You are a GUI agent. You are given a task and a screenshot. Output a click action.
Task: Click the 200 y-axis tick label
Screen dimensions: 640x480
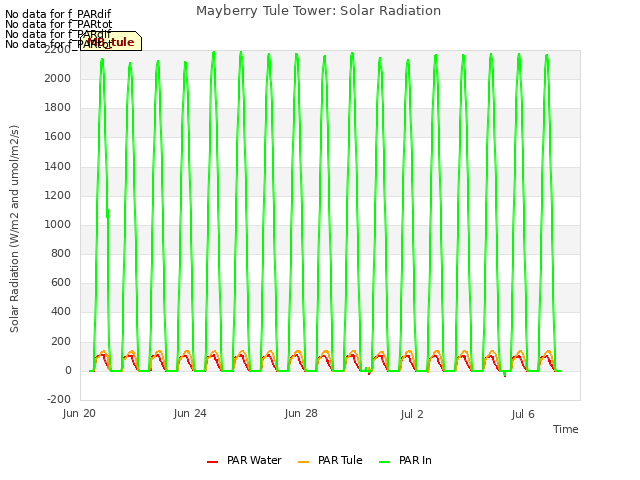tap(61, 341)
